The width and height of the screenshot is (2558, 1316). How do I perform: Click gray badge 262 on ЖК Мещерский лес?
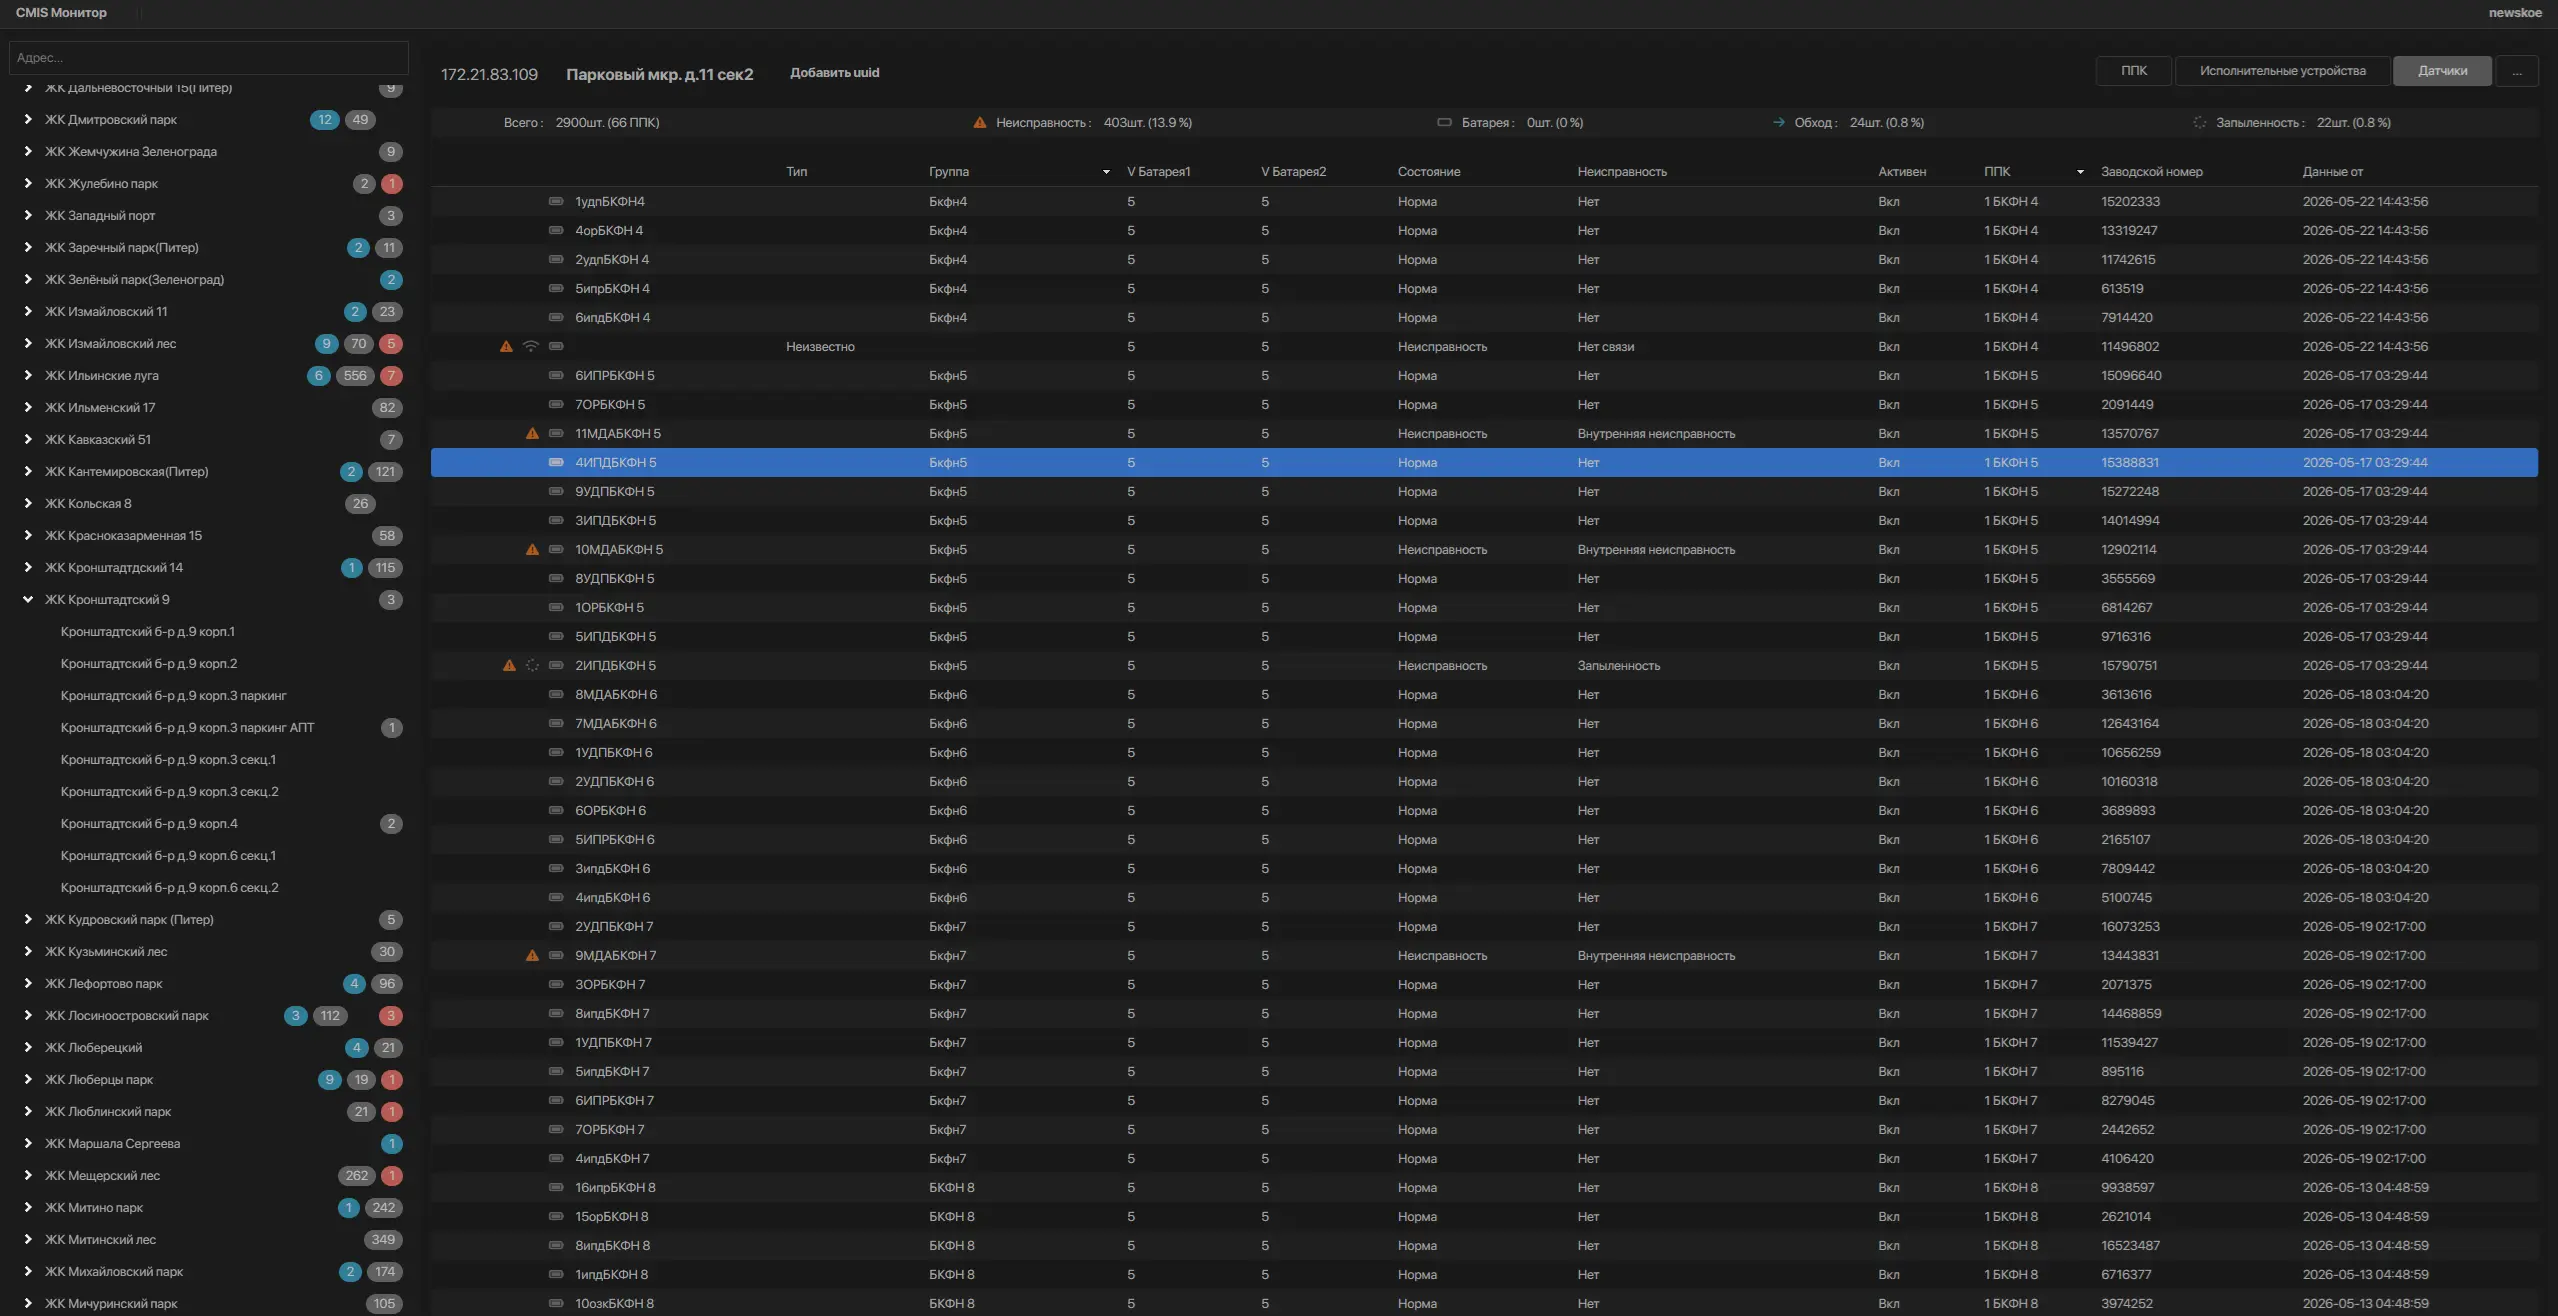click(x=357, y=1176)
